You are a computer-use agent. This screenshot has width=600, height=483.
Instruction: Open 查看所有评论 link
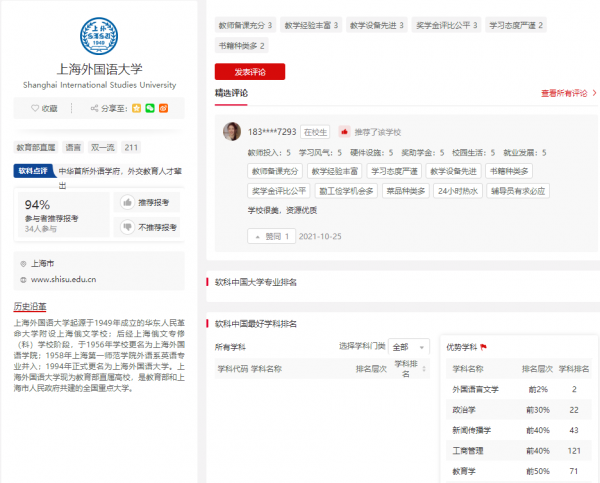click(x=564, y=93)
